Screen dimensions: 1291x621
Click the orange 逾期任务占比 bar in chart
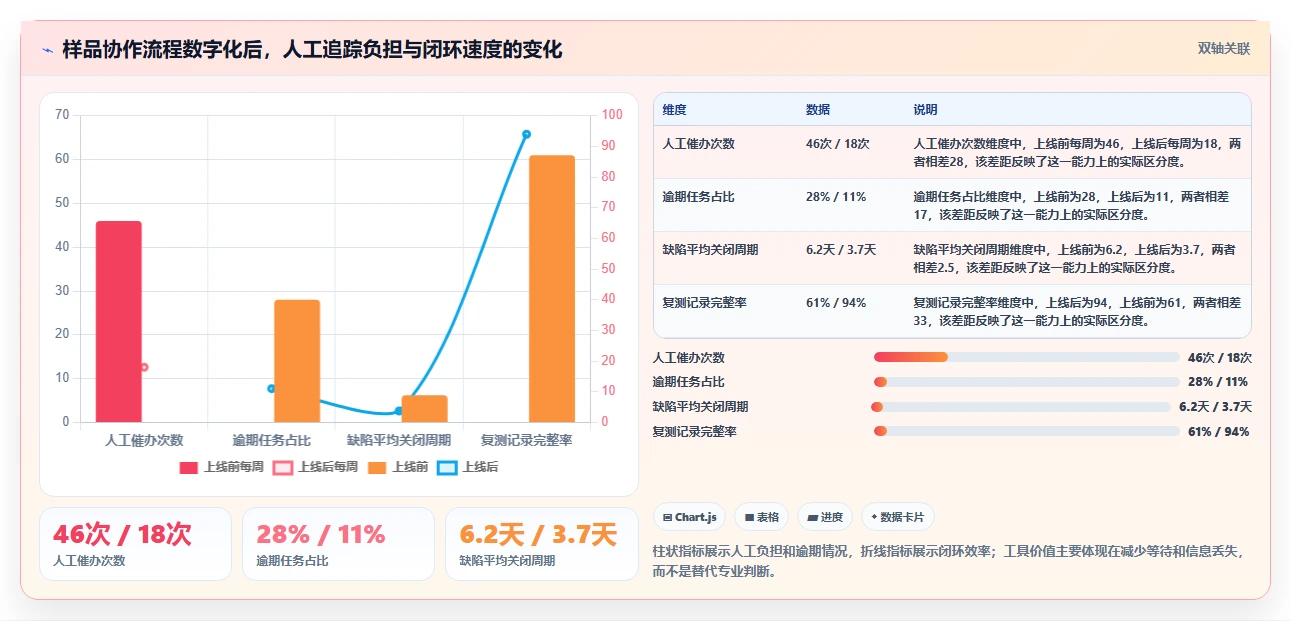[297, 361]
